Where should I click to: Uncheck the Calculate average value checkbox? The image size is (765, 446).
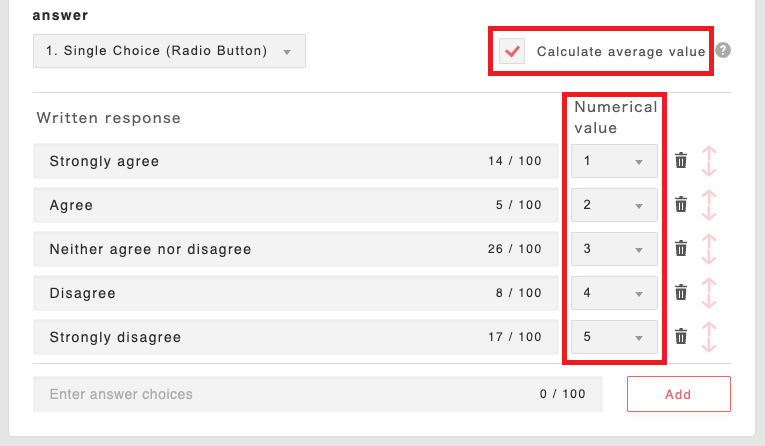(x=512, y=52)
